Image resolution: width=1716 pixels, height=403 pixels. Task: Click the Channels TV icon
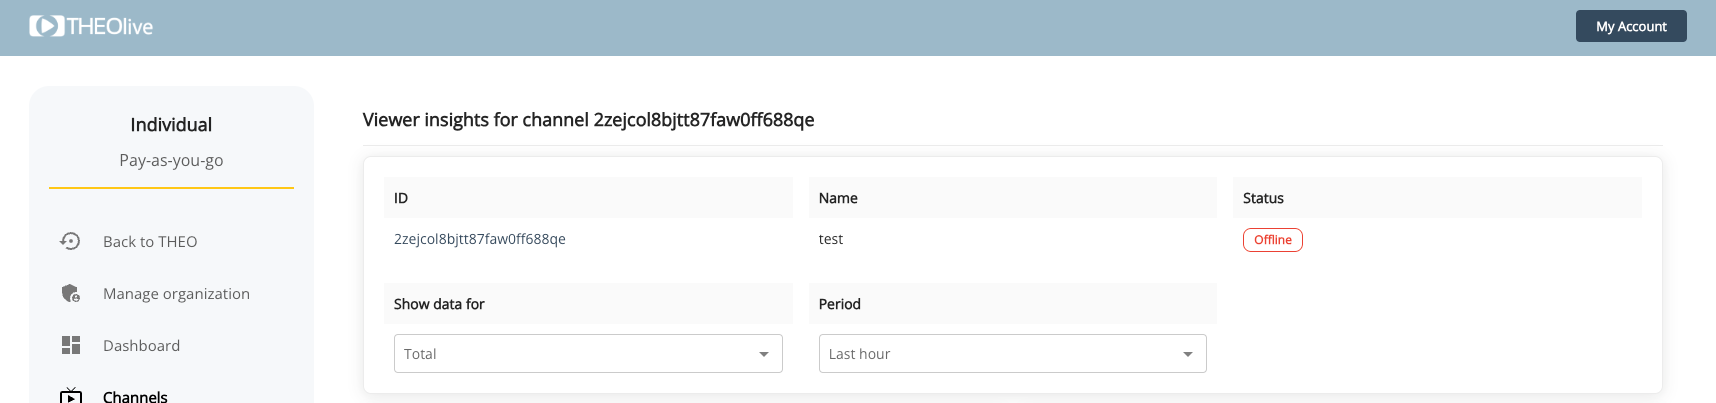(71, 396)
